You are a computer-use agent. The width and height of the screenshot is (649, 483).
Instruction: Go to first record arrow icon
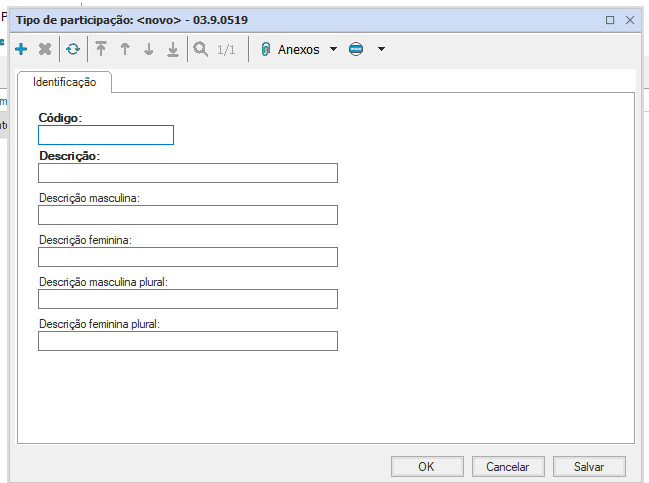click(100, 49)
